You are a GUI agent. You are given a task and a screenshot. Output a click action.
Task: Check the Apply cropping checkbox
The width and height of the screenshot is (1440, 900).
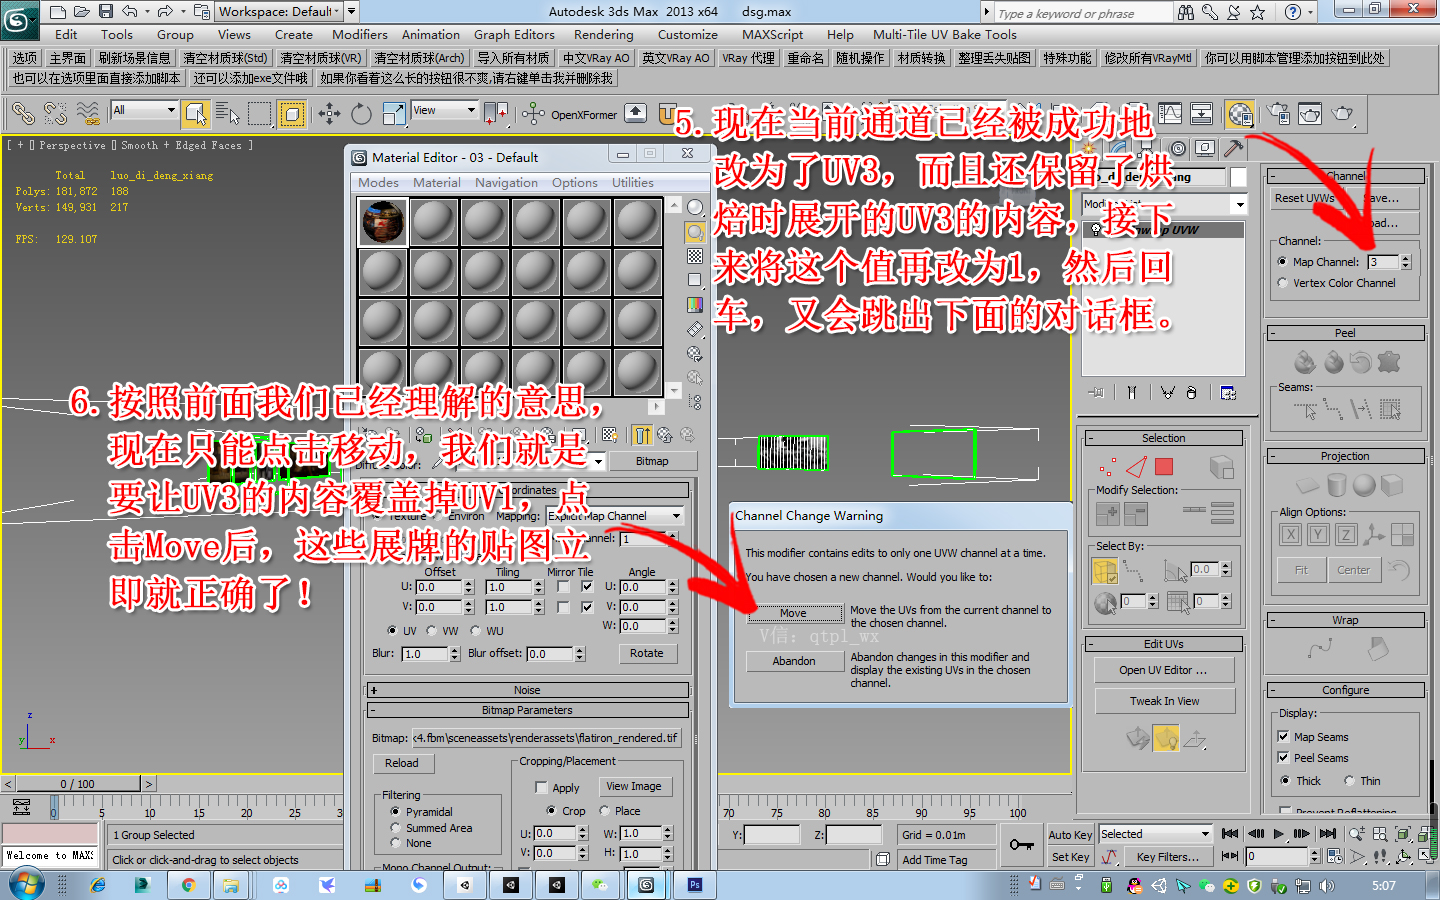pos(541,788)
